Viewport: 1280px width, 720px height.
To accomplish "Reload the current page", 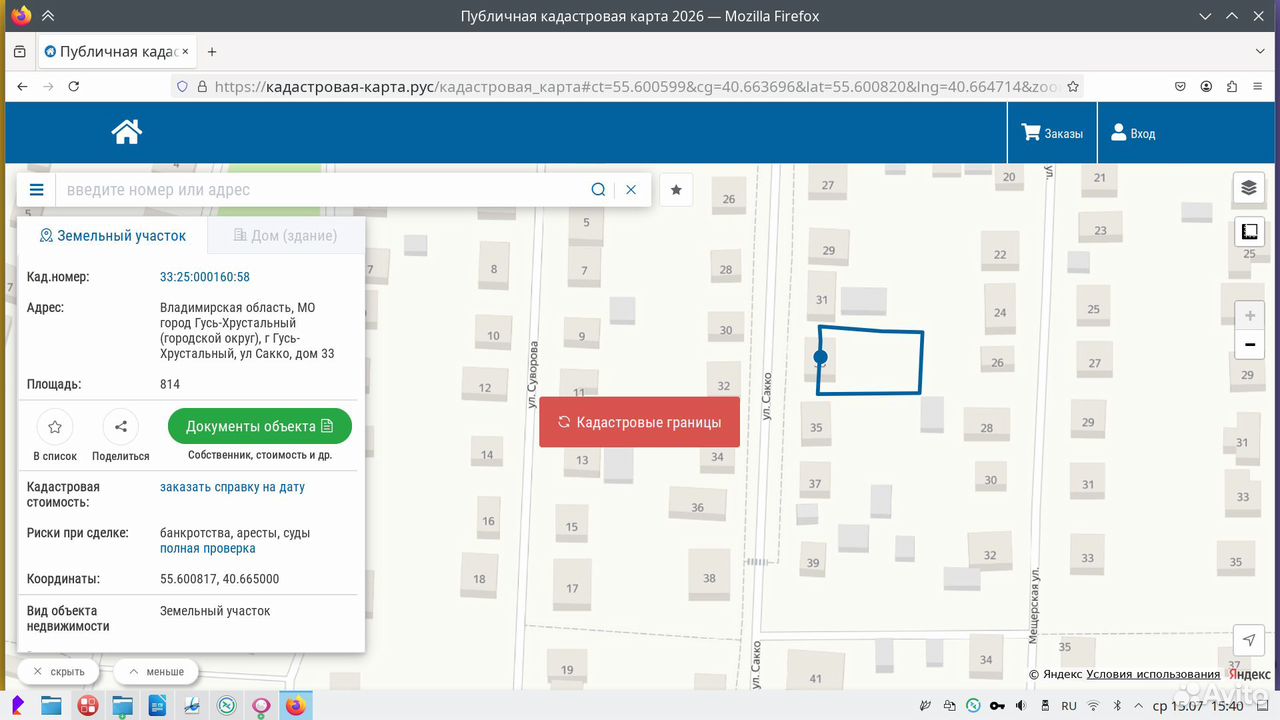I will click(x=74, y=87).
